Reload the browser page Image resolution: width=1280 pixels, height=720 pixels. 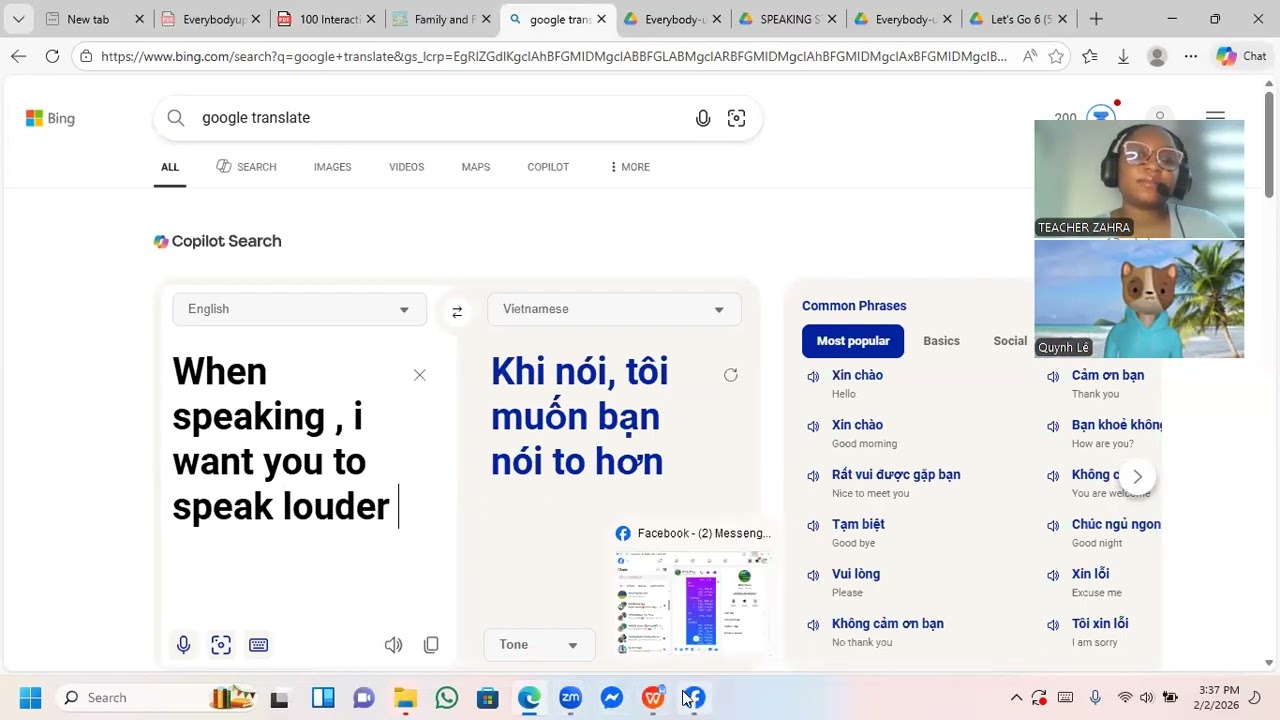point(52,57)
